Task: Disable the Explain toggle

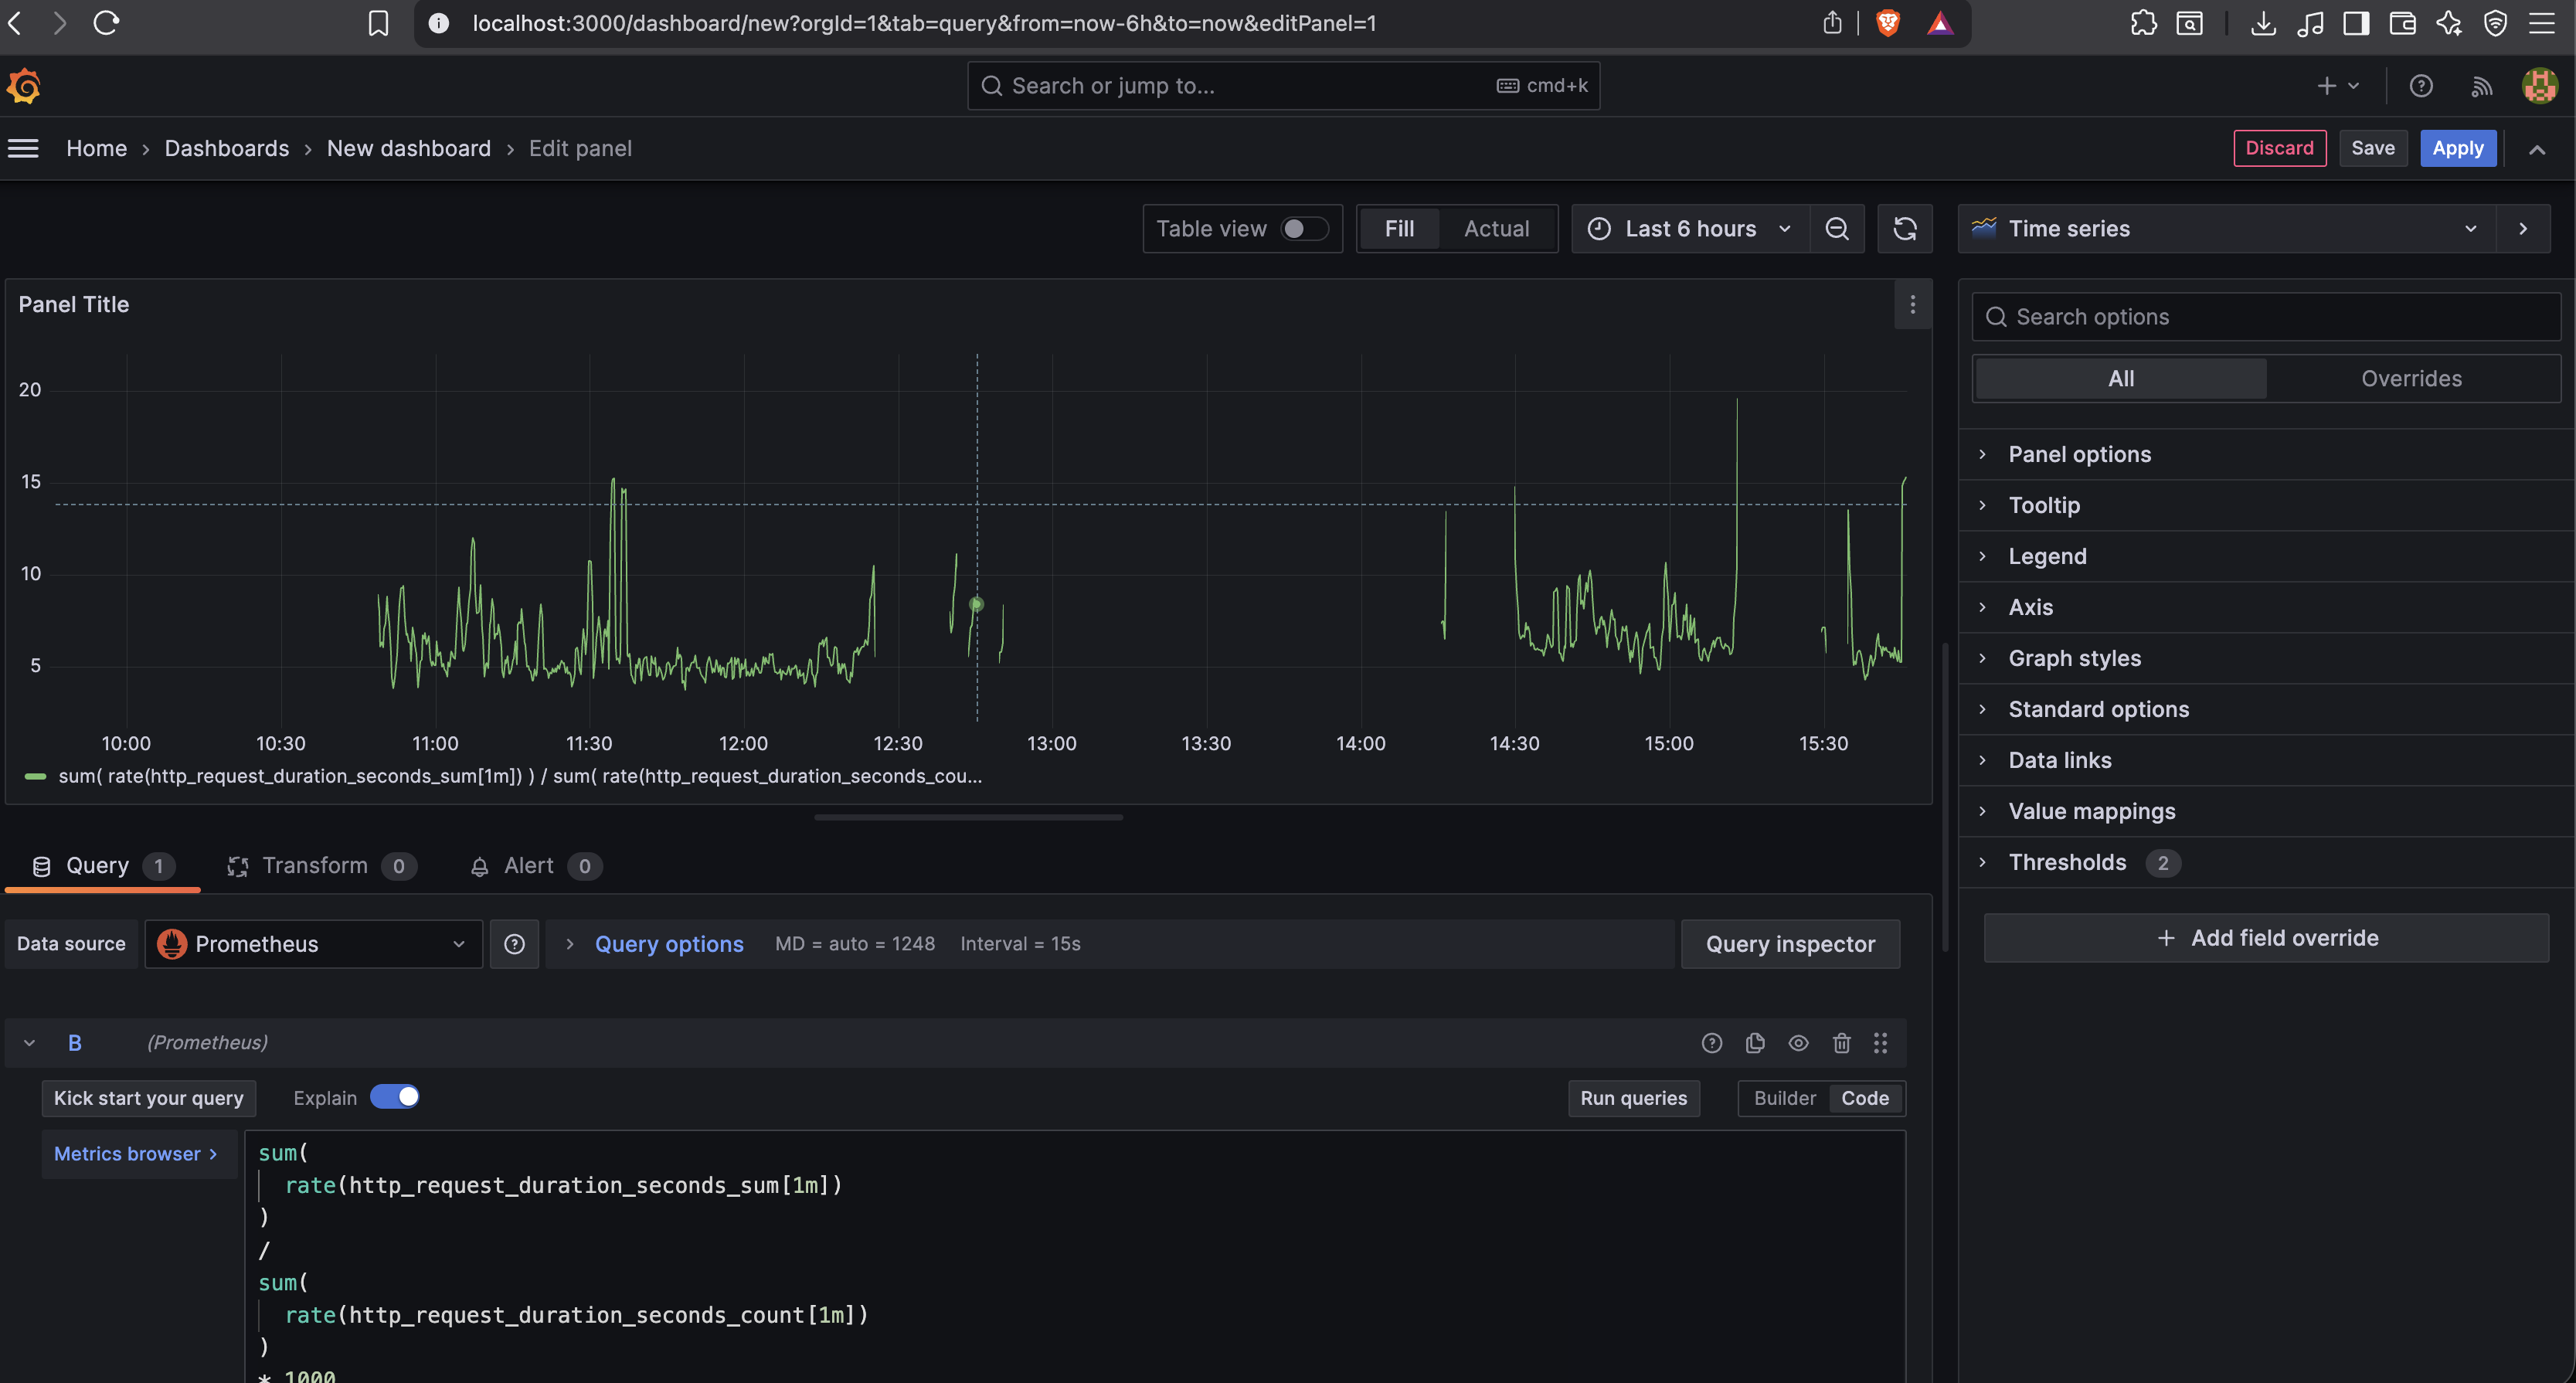Action: (x=395, y=1096)
